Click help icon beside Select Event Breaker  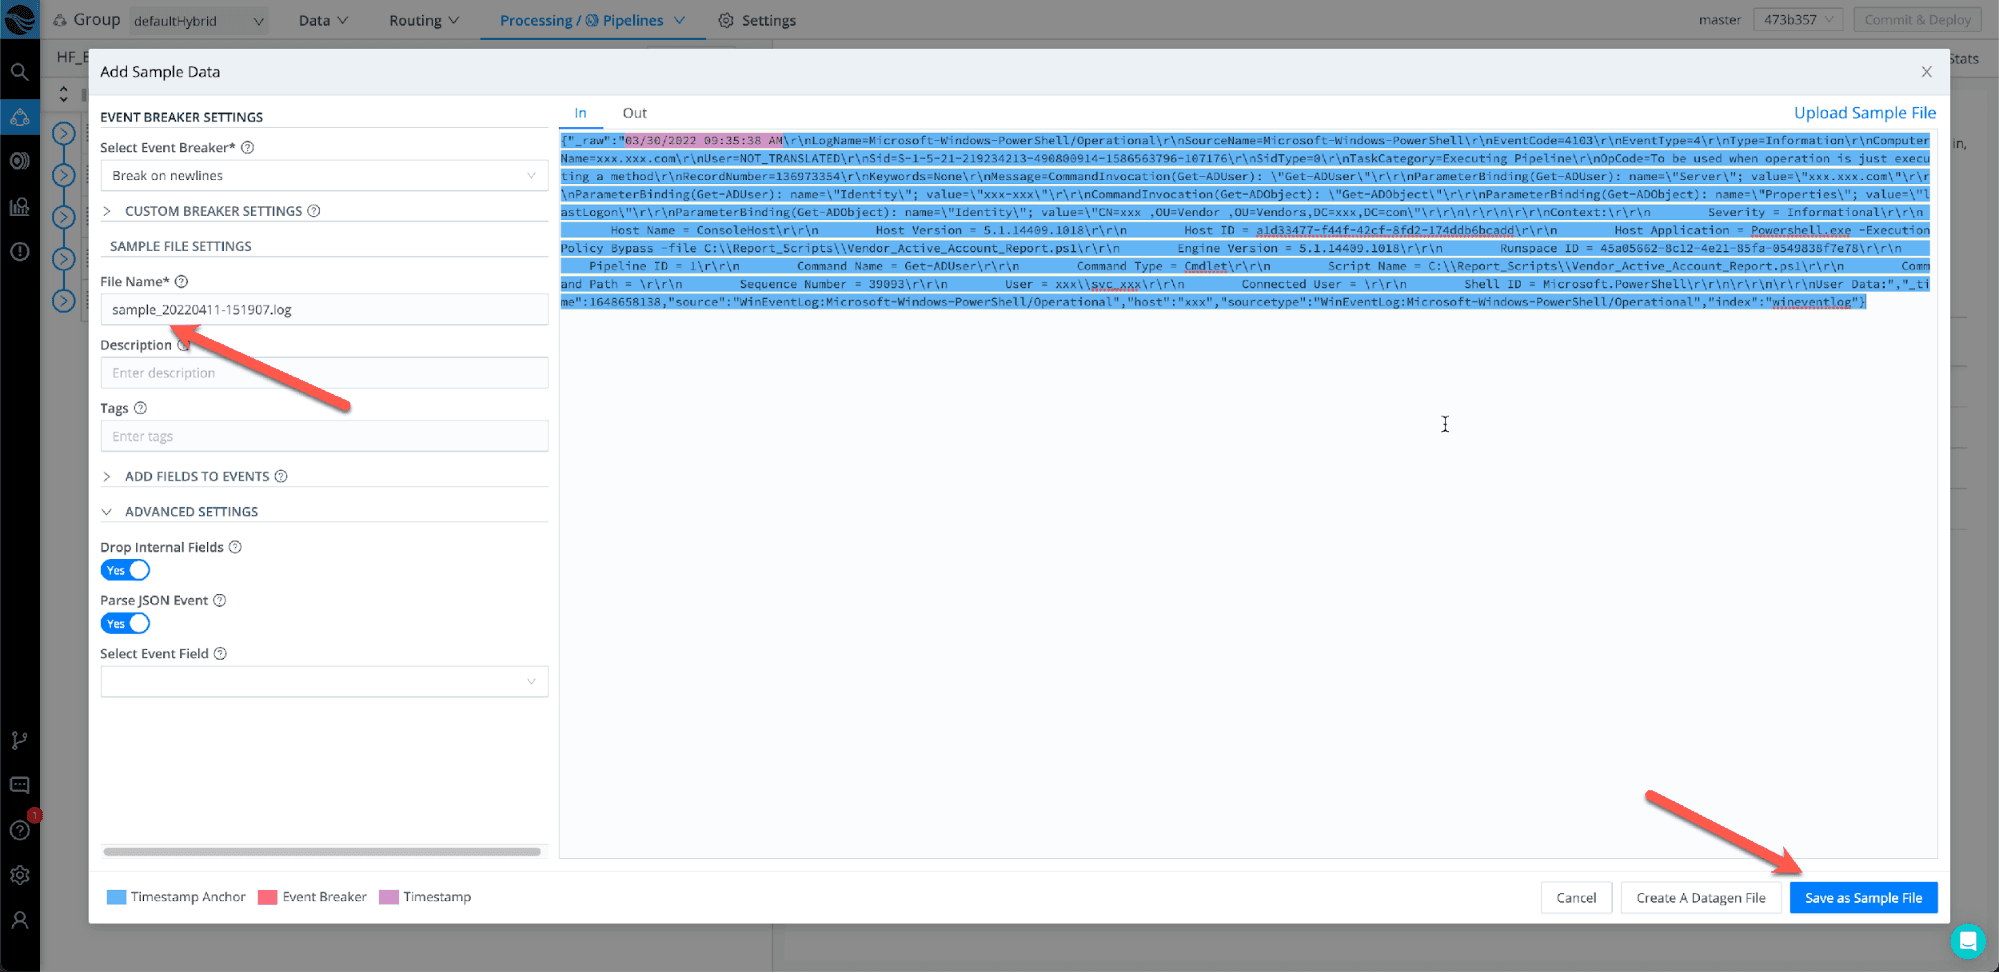[248, 148]
